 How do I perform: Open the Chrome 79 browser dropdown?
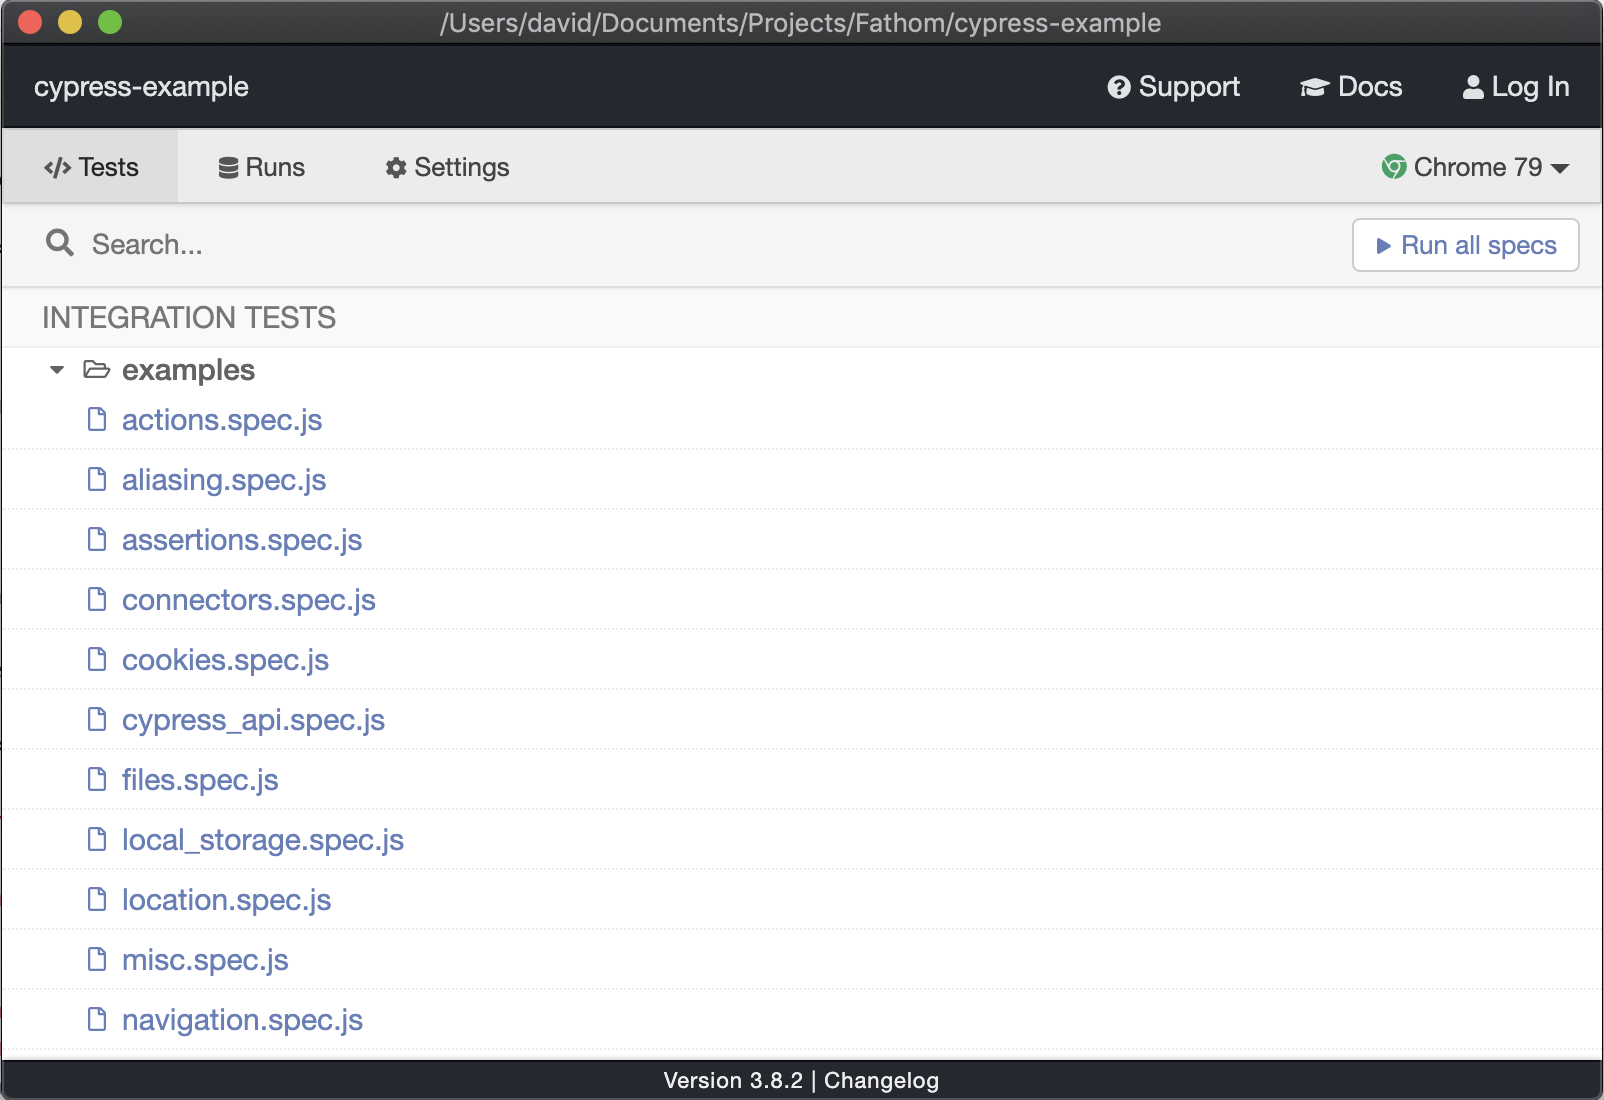[1475, 167]
